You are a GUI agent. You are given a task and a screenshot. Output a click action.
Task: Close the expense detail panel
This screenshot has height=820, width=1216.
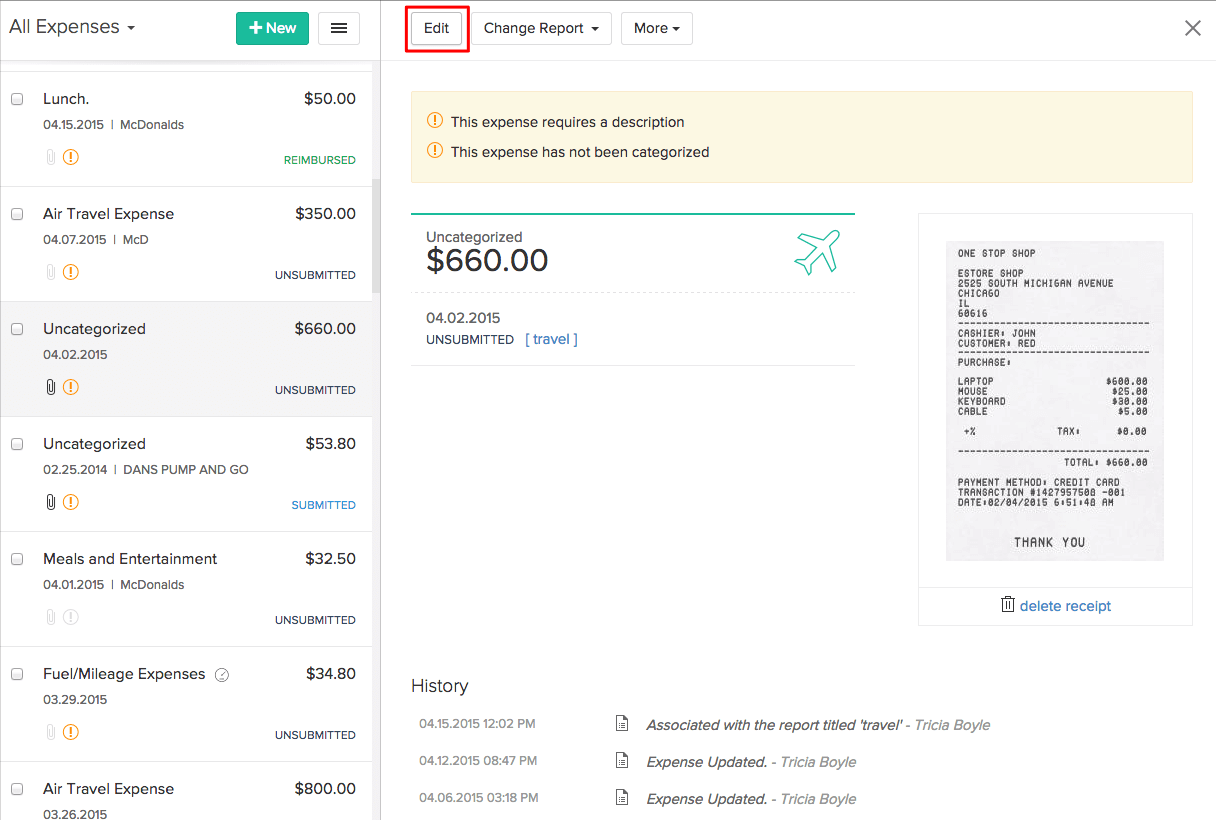[x=1192, y=28]
